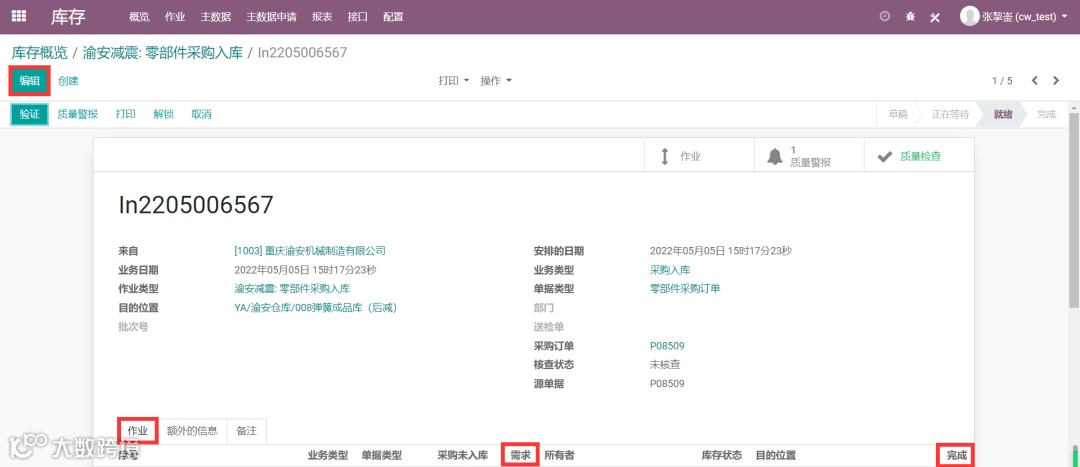The height and width of the screenshot is (467, 1080).
Task: Open supplier [1003] 重庆渝安机械制造有限公司 link
Action: coord(310,251)
